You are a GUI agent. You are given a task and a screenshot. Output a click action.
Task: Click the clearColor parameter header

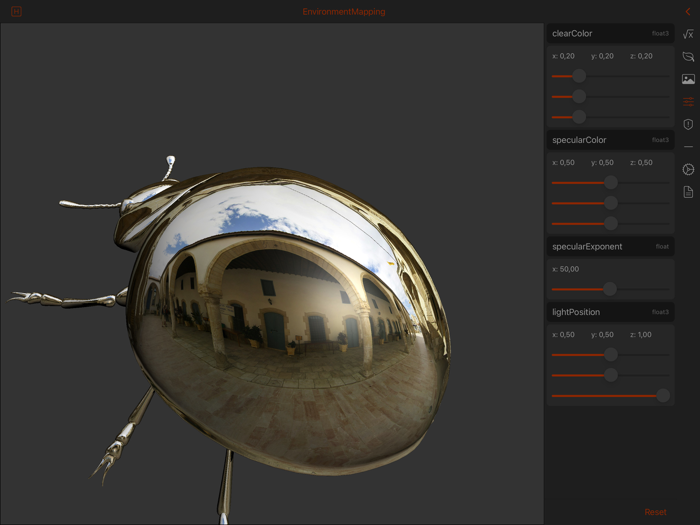610,33
